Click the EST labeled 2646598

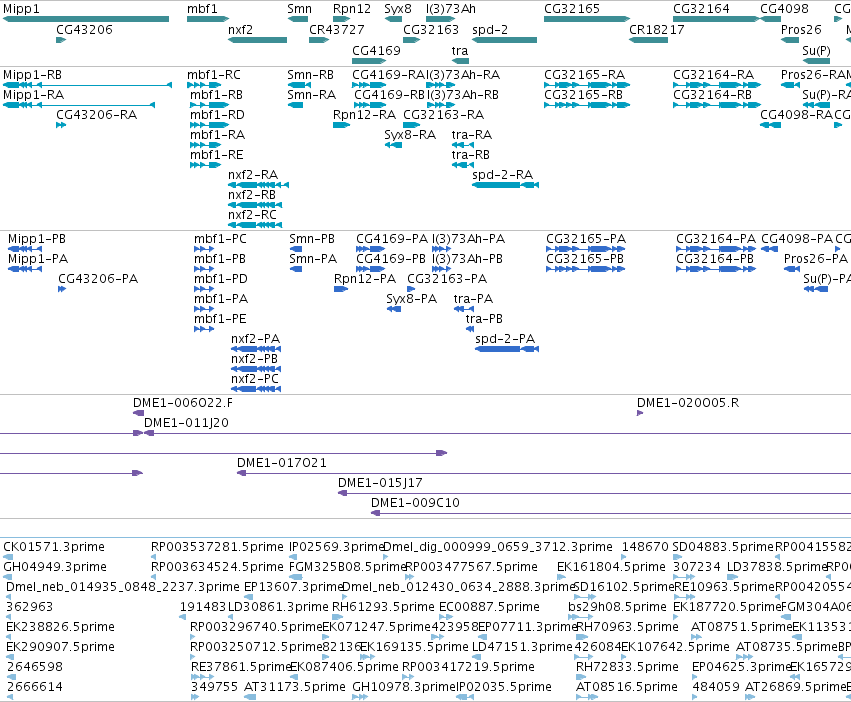[x=35, y=666]
